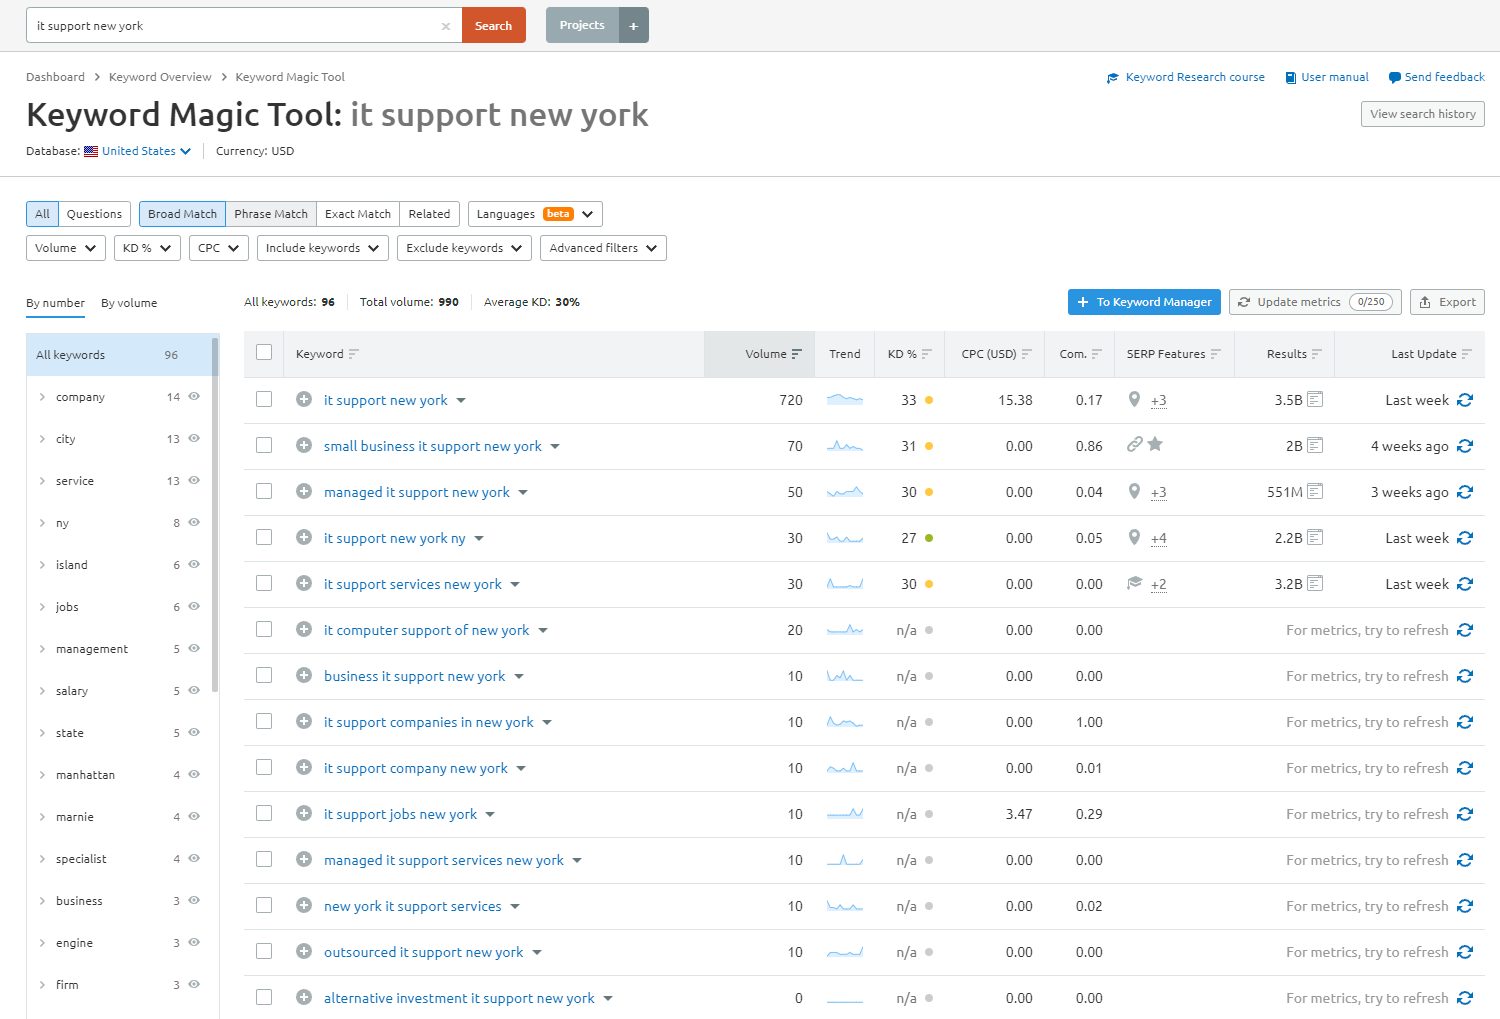Click the map pin SERP feature for 'it support new york'
Viewport: 1500px width, 1019px height.
pyautogui.click(x=1134, y=399)
